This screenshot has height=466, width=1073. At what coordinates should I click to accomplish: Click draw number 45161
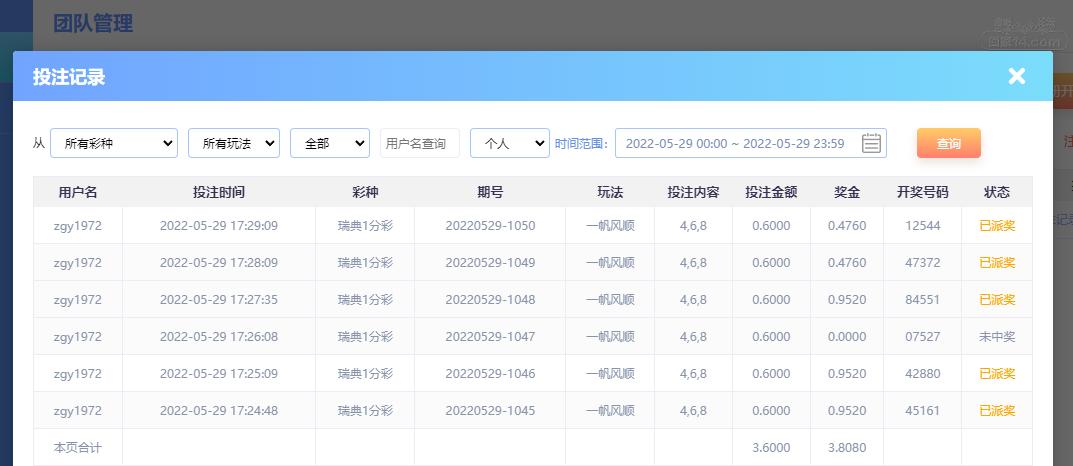[x=922, y=411]
